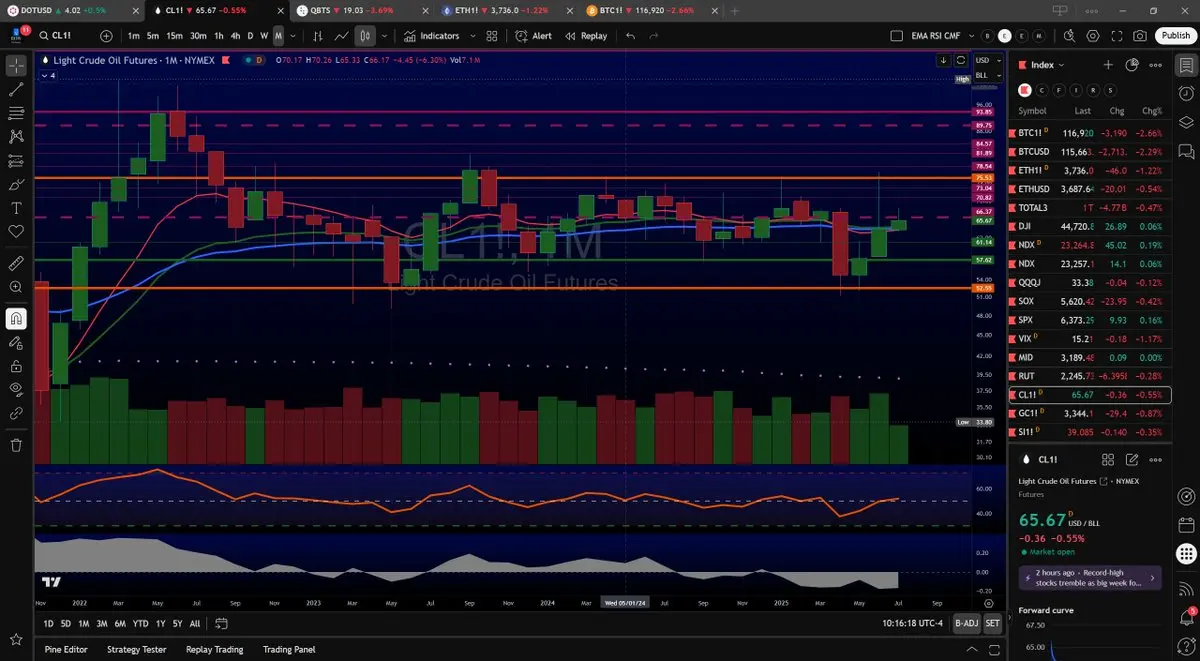Choose the bars chart style icon
The image size is (1200, 661).
(317, 35)
